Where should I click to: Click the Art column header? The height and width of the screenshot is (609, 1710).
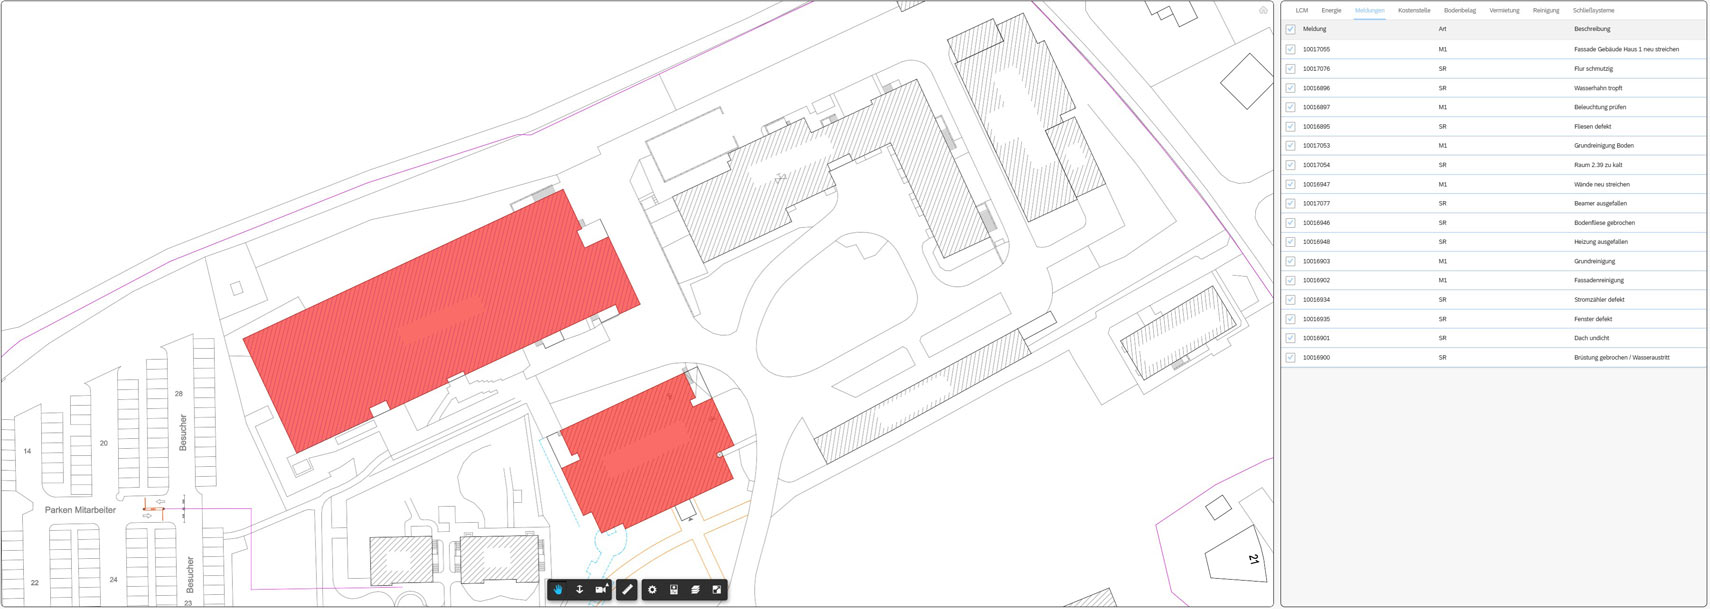[x=1442, y=29]
